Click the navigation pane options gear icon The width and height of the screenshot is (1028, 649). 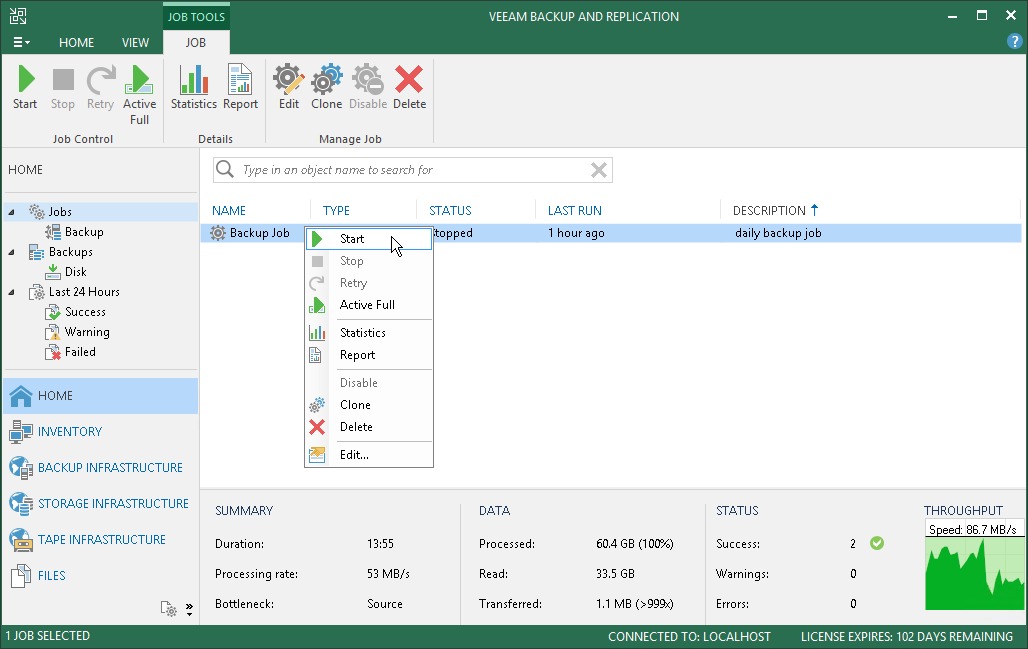169,609
